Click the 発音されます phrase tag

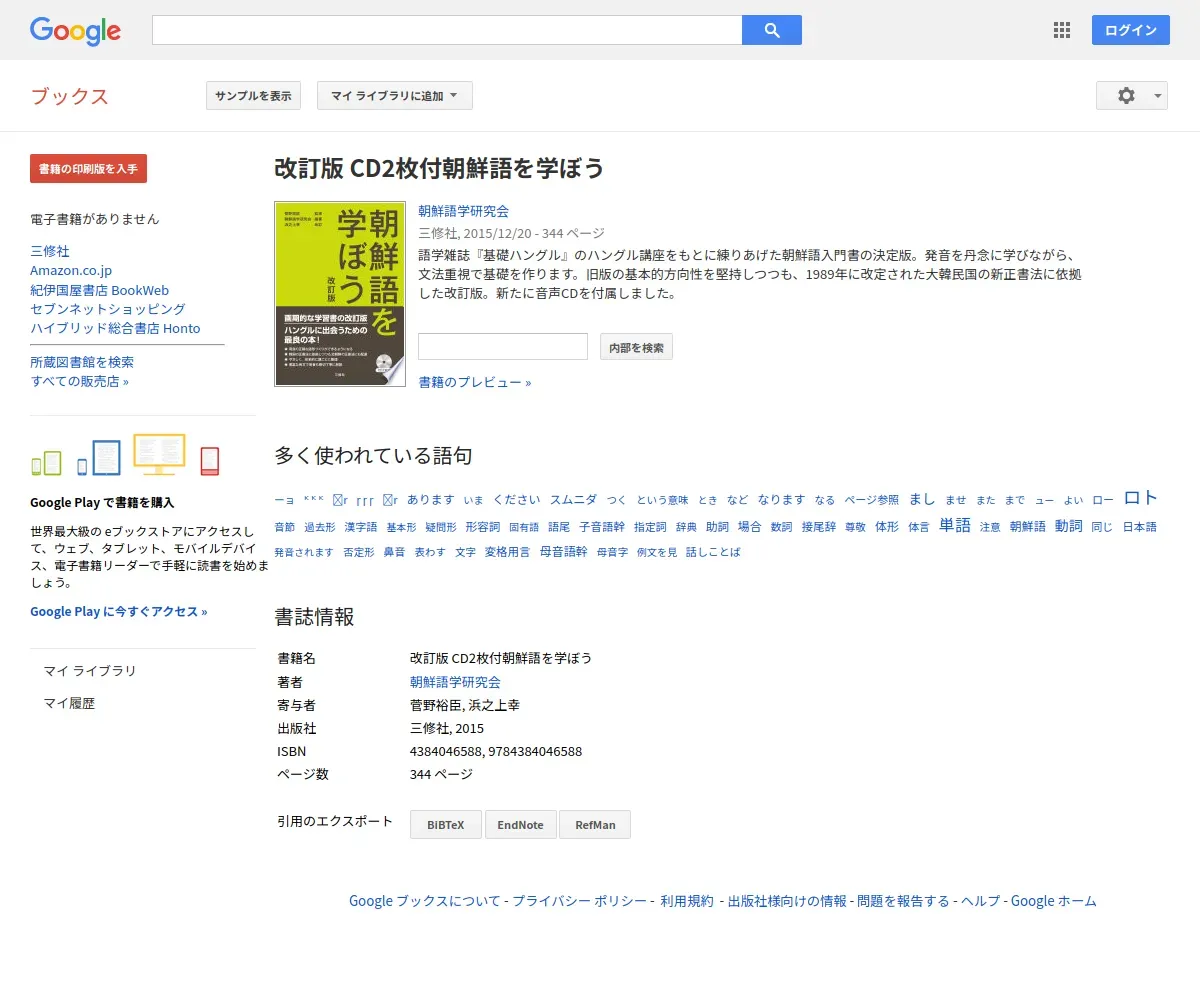[304, 552]
